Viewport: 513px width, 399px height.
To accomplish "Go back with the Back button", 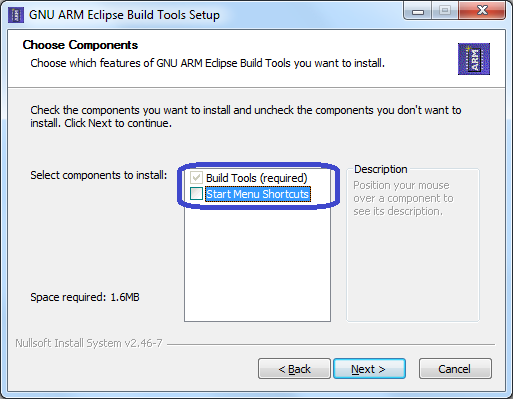I will [294, 369].
